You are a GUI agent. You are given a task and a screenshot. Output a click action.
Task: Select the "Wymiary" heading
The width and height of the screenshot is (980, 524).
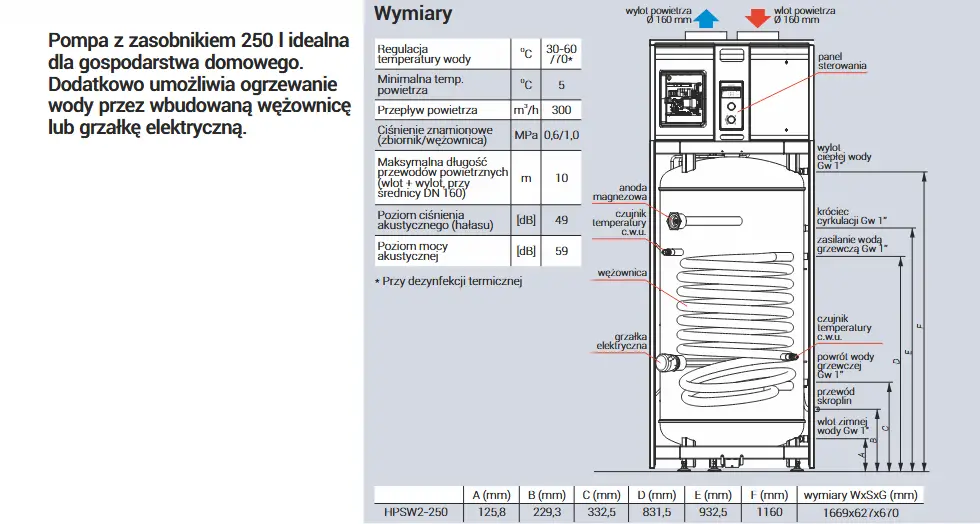[x=412, y=13]
